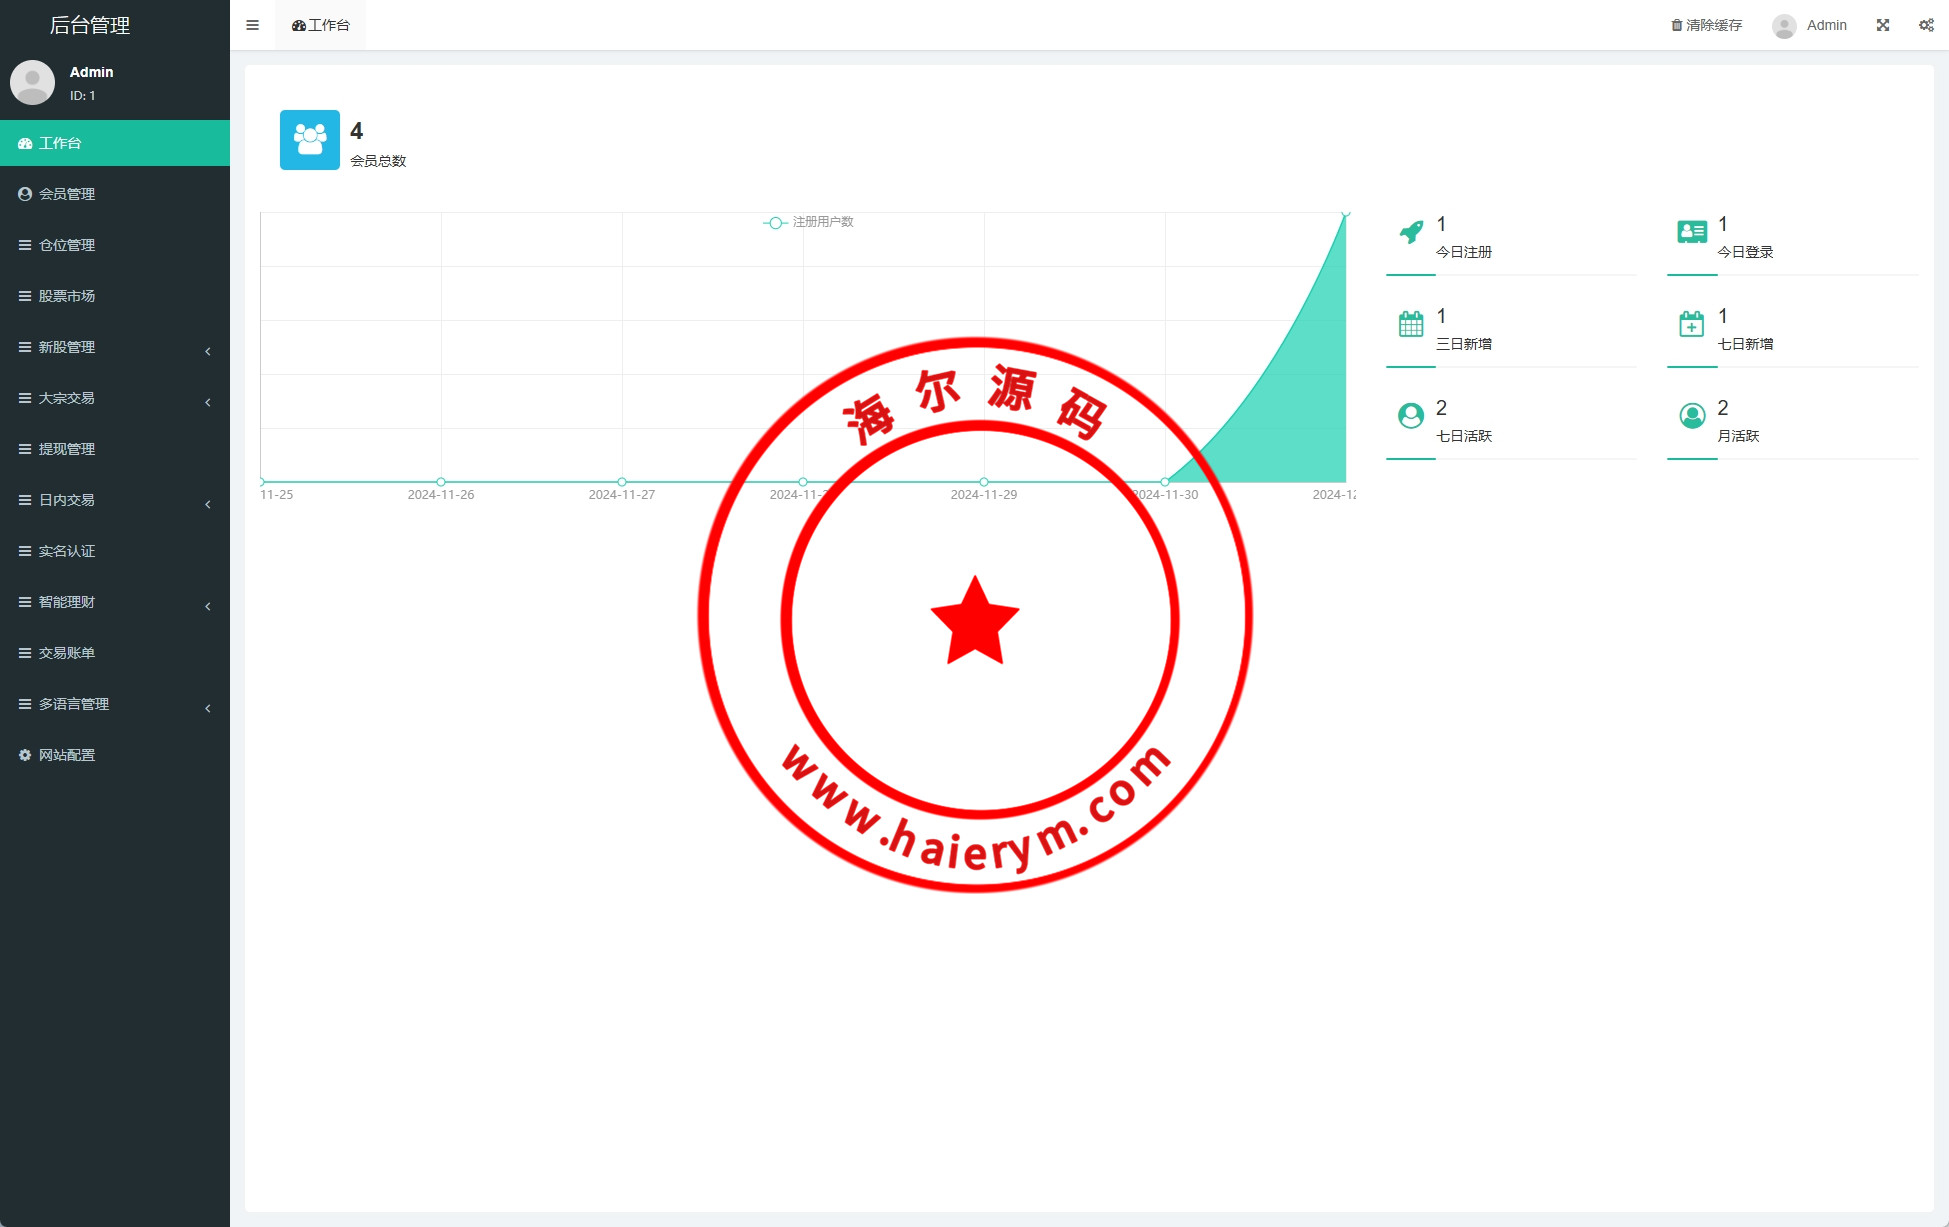Open 会员管理 in the sidebar
1949x1227 pixels.
click(x=67, y=194)
